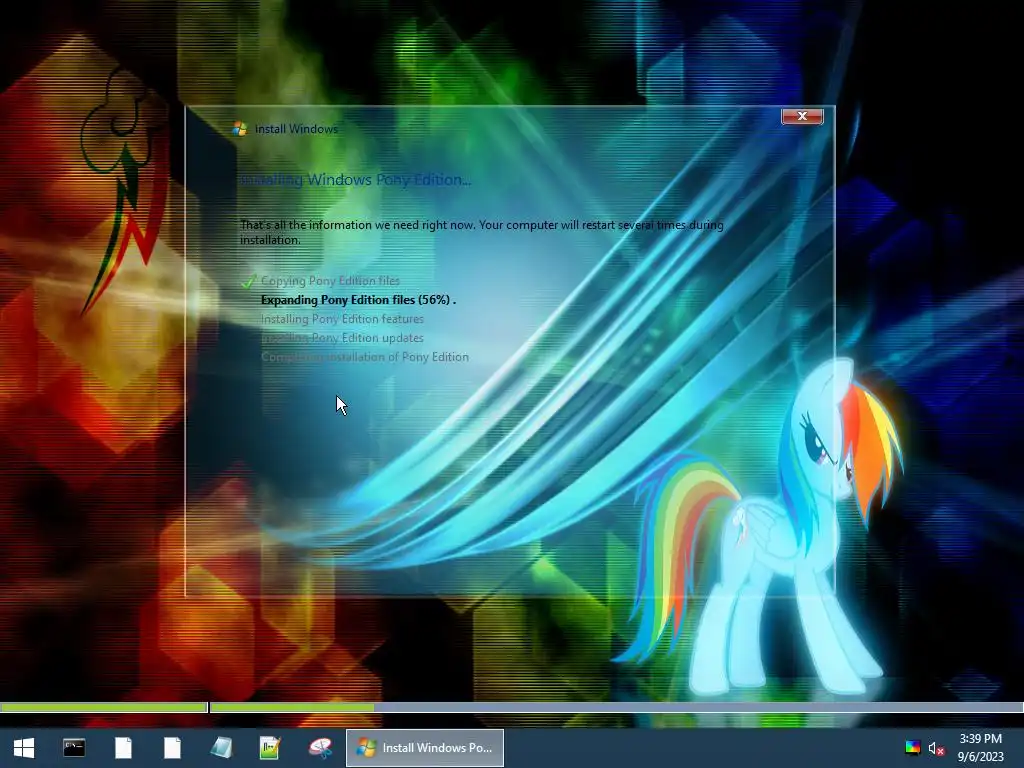This screenshot has width=1024, height=768.
Task: Open the blank file icon beside the notepad icon
Action: tap(172, 748)
